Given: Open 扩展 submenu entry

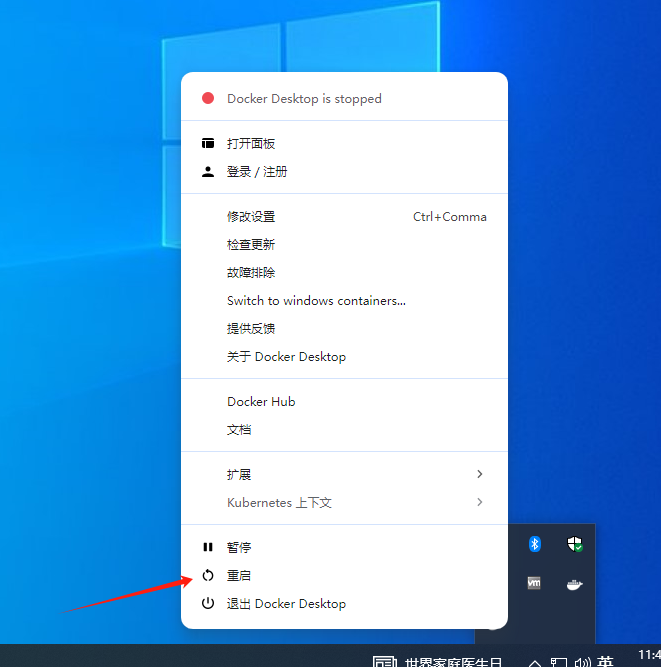Looking at the screenshot, I should 344,474.
